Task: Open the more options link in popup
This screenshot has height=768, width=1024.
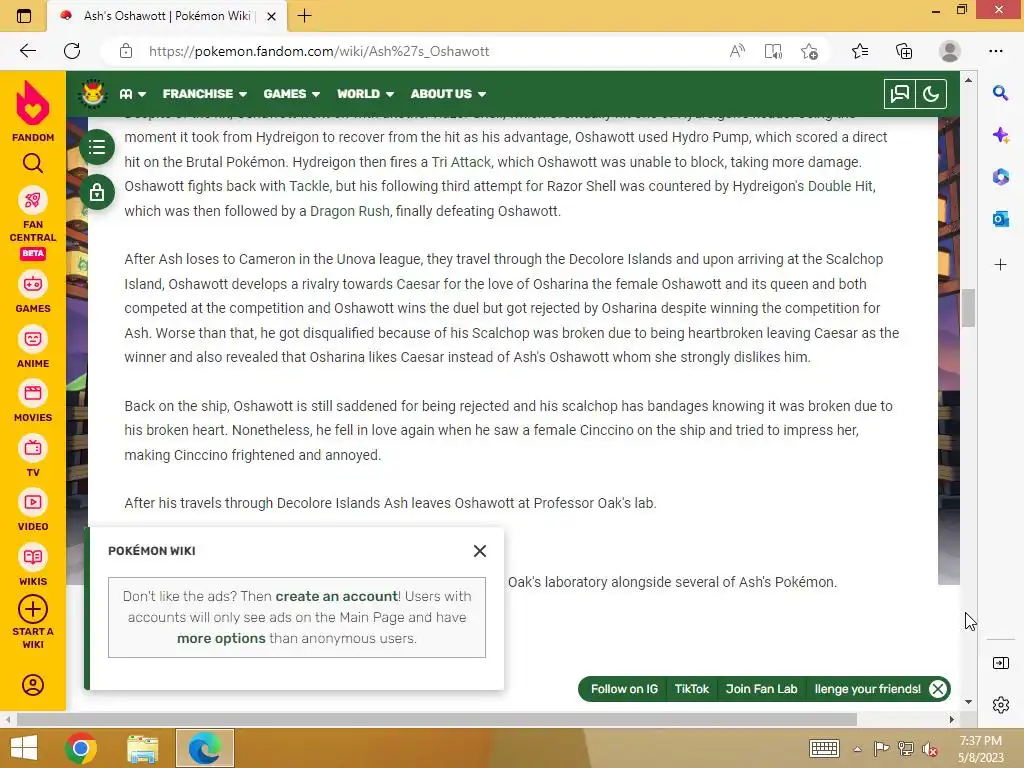Action: [x=221, y=639]
